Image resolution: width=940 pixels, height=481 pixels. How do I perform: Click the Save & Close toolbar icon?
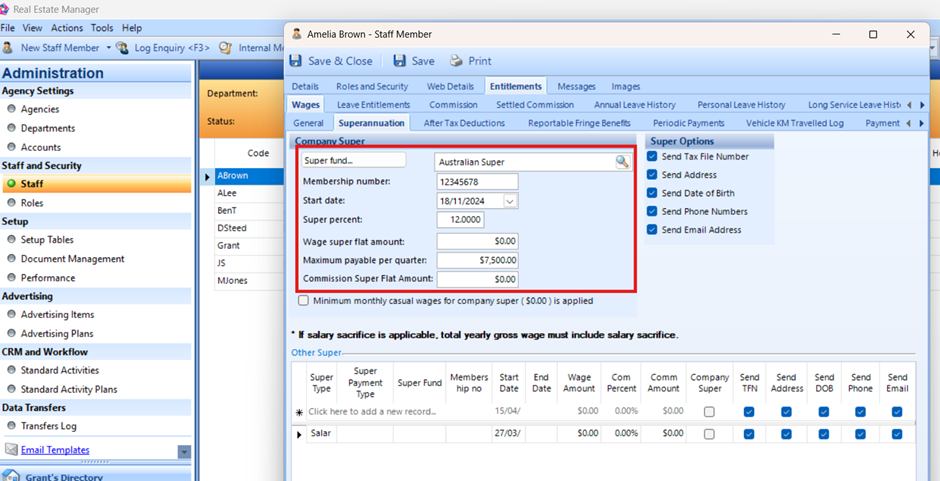click(x=296, y=61)
